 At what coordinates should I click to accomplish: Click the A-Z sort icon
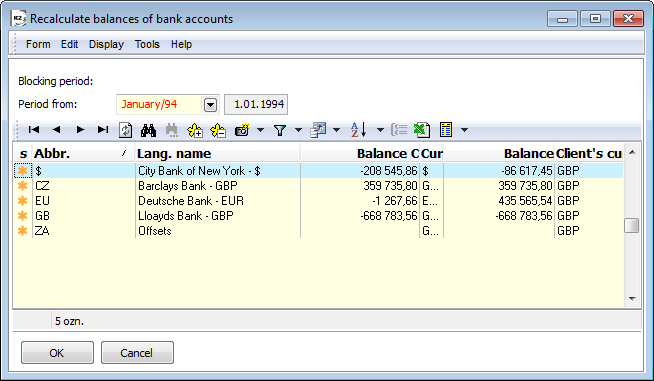coord(359,130)
